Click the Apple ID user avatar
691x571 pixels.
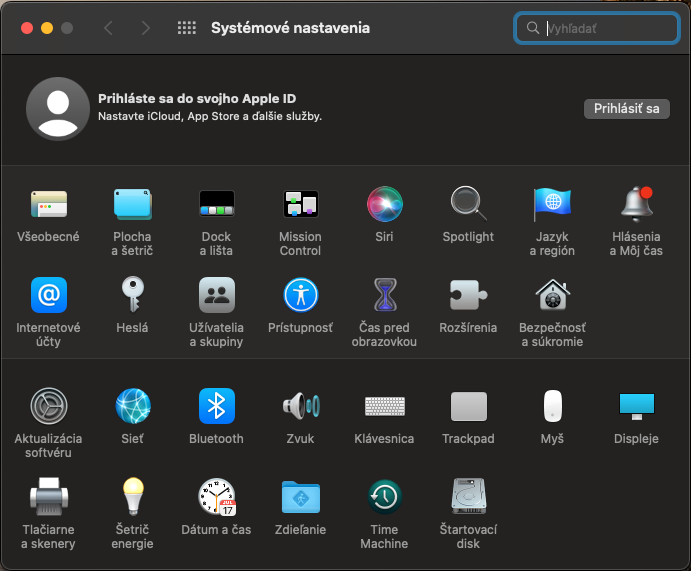[x=58, y=108]
